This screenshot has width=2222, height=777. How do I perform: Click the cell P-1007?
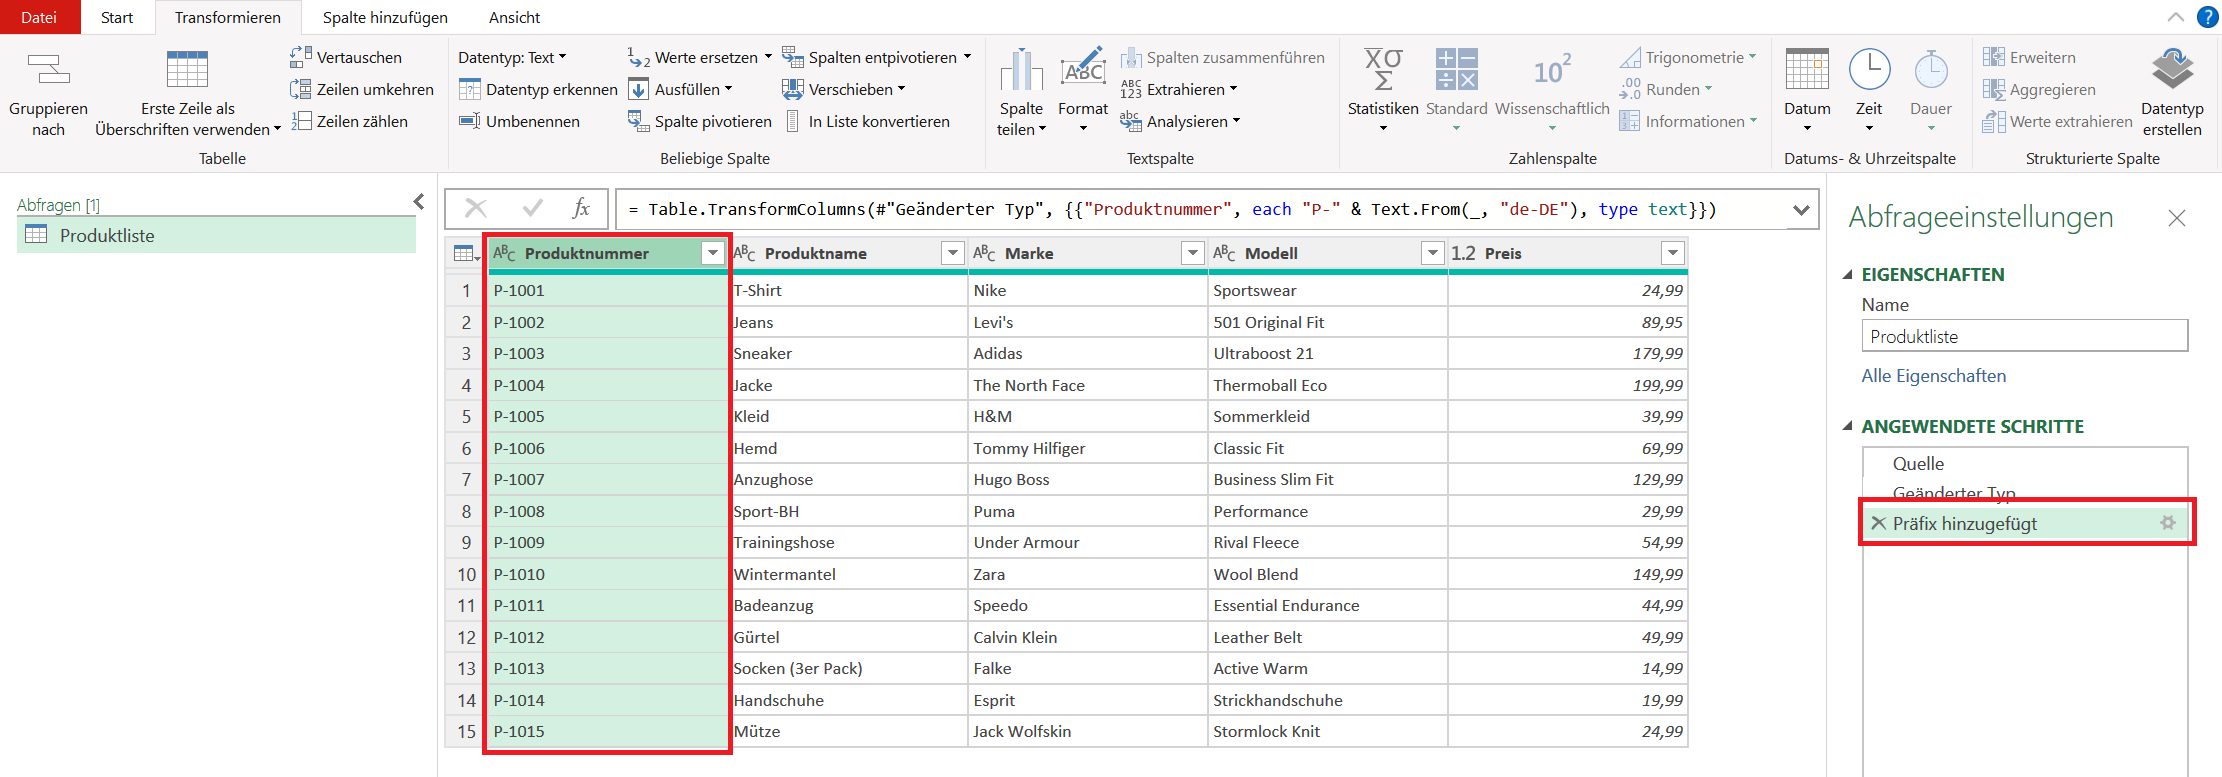point(608,479)
